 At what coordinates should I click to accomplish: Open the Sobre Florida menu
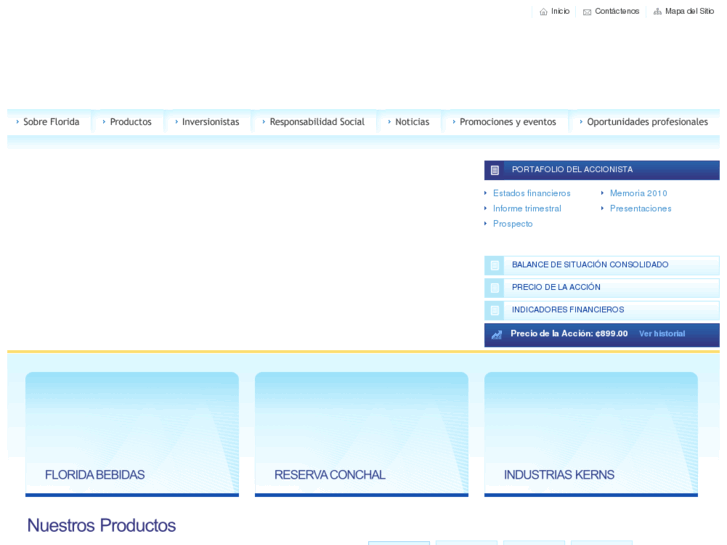(x=51, y=122)
